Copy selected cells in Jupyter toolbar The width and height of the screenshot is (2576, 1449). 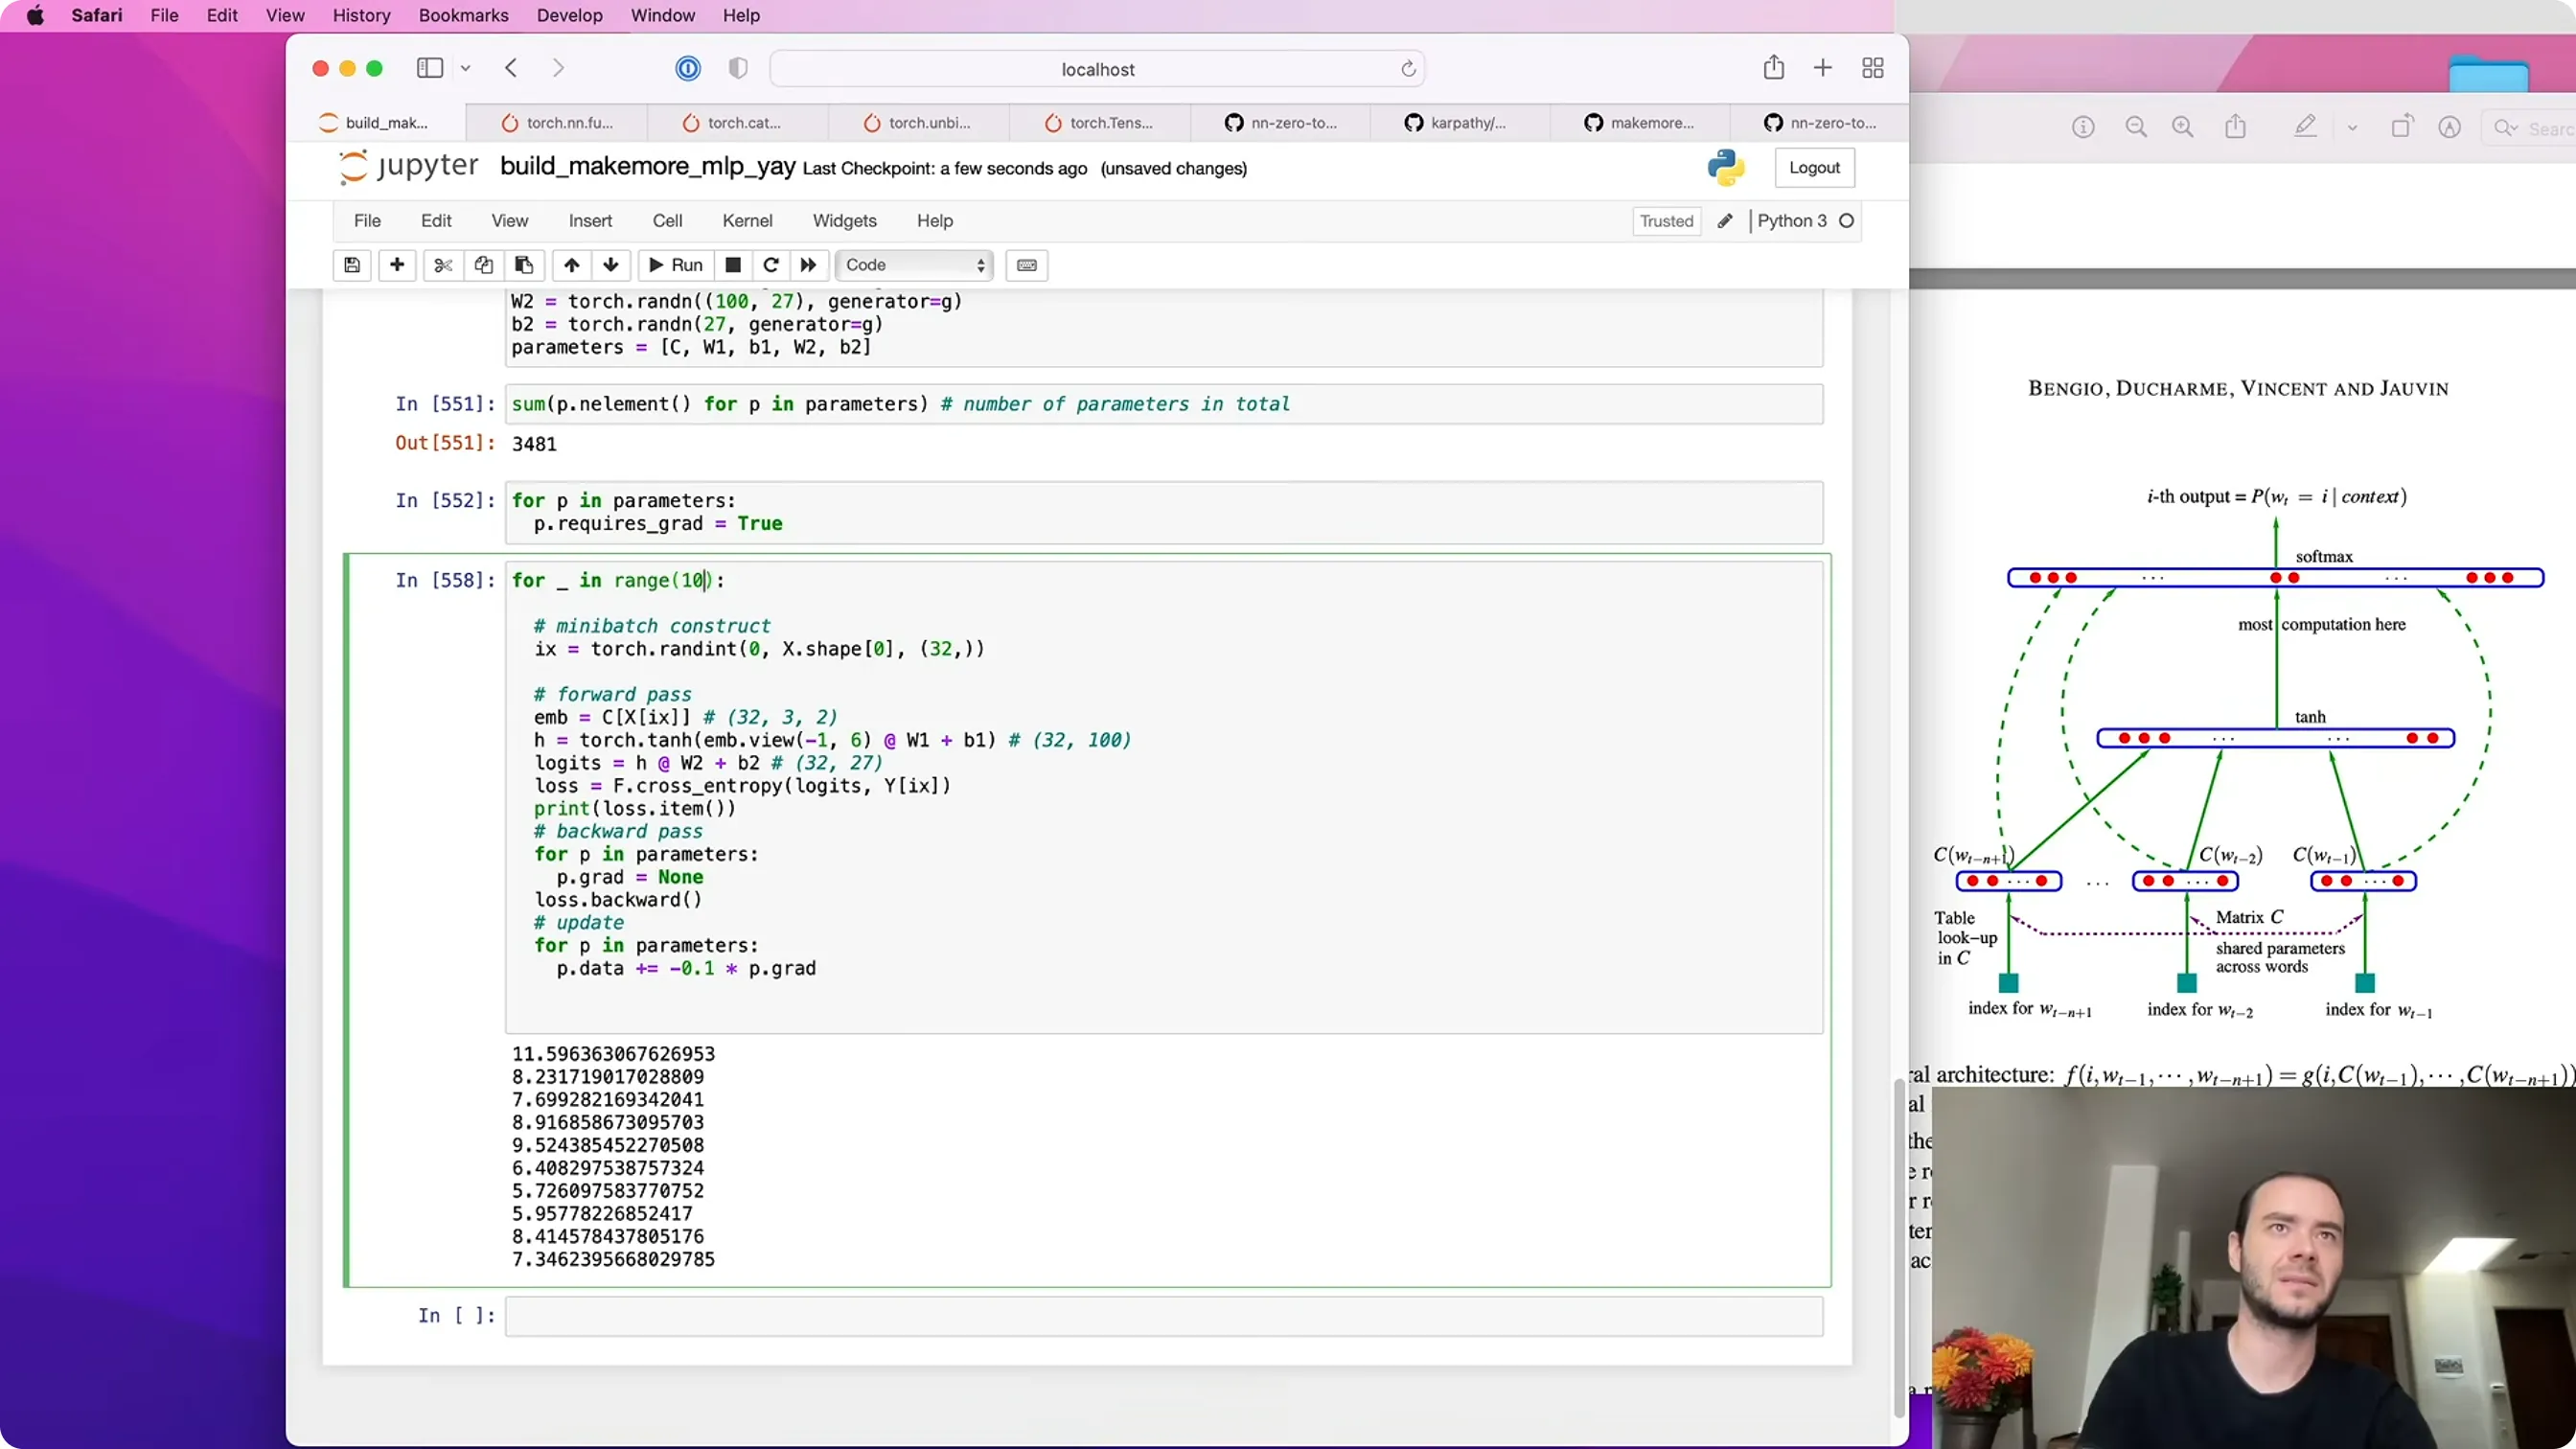[484, 265]
